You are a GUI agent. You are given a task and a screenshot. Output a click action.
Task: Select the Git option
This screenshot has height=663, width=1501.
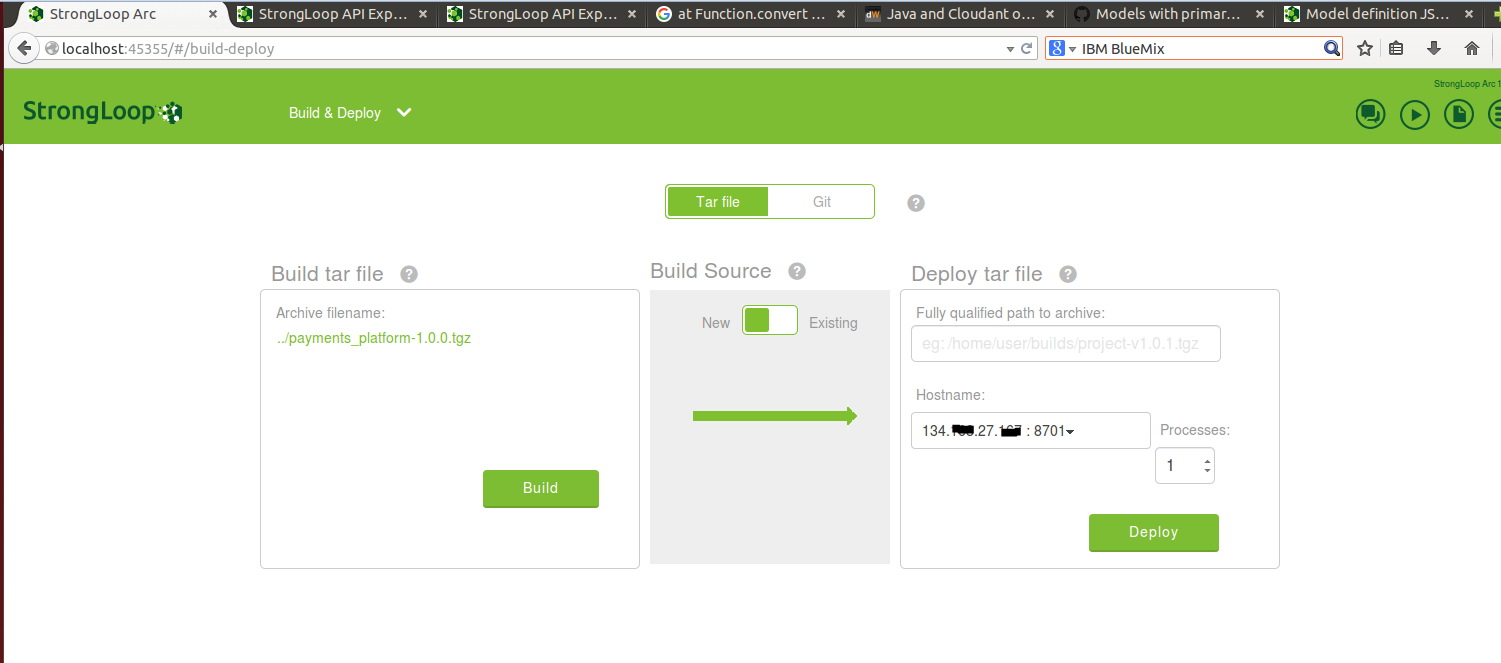click(822, 202)
